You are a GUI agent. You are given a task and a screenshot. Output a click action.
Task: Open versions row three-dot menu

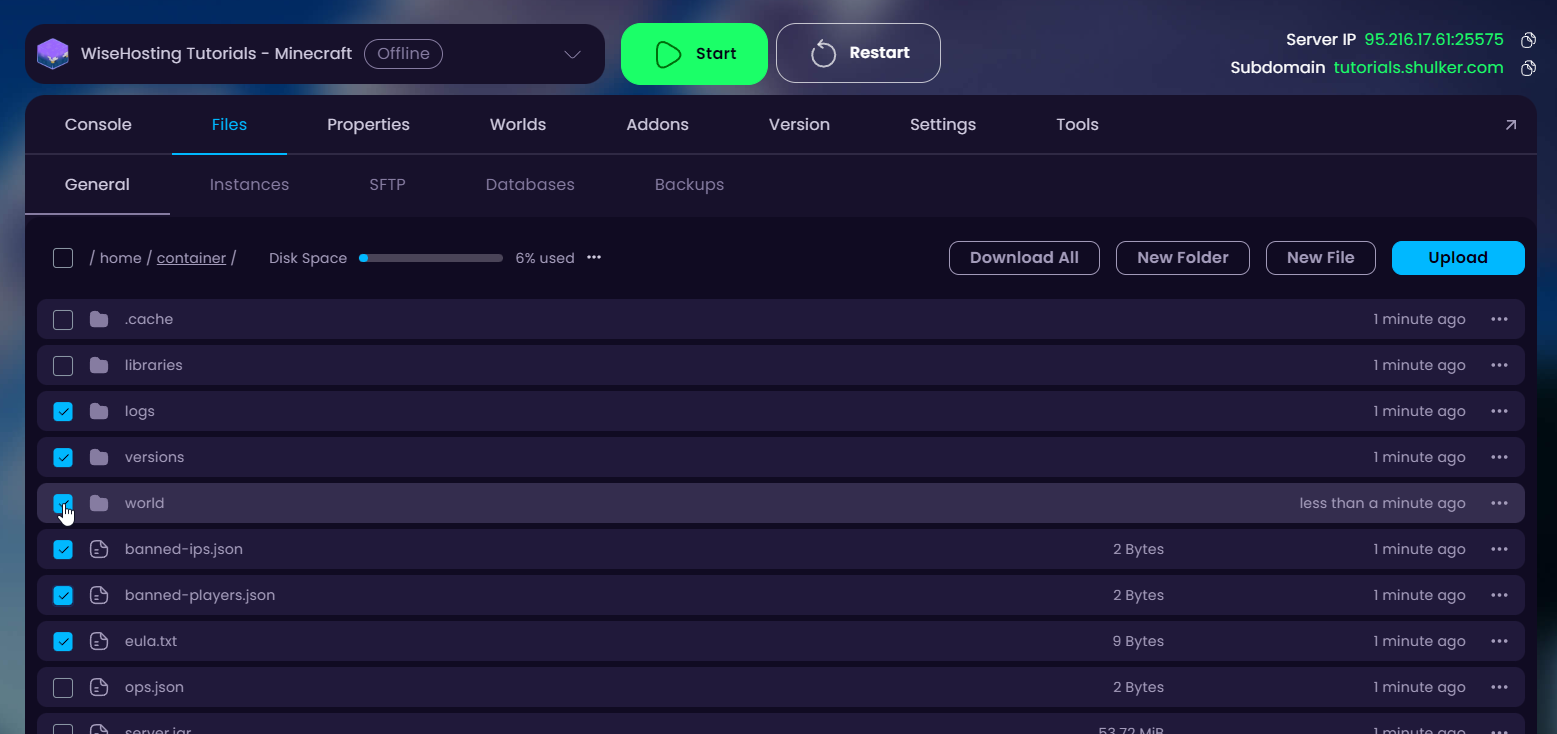[1499, 457]
